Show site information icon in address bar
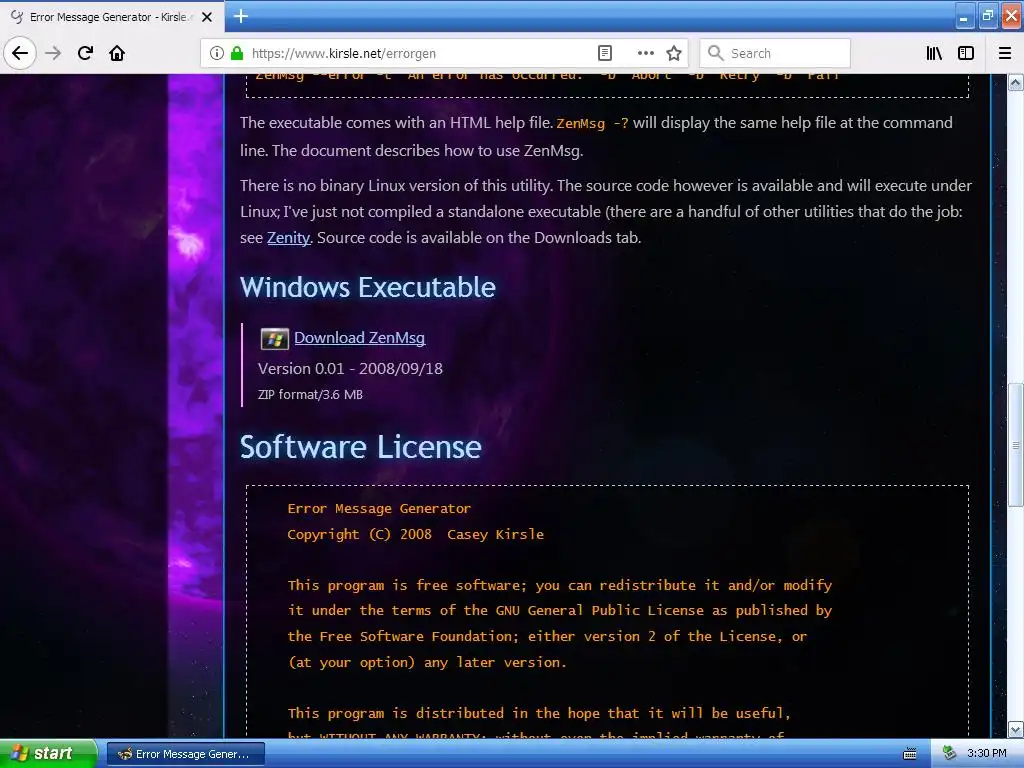Viewport: 1024px width, 768px height. pyautogui.click(x=216, y=53)
